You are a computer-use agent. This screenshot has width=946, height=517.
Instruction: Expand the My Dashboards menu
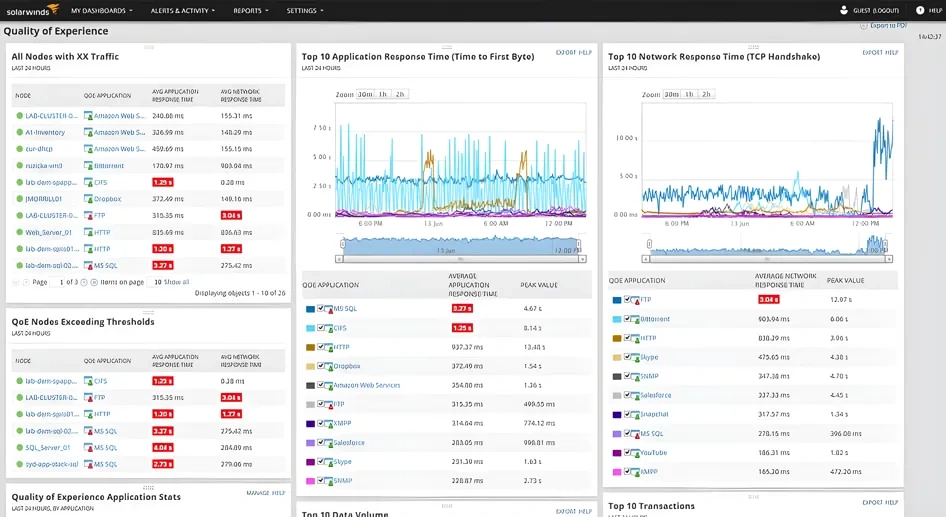point(101,10)
